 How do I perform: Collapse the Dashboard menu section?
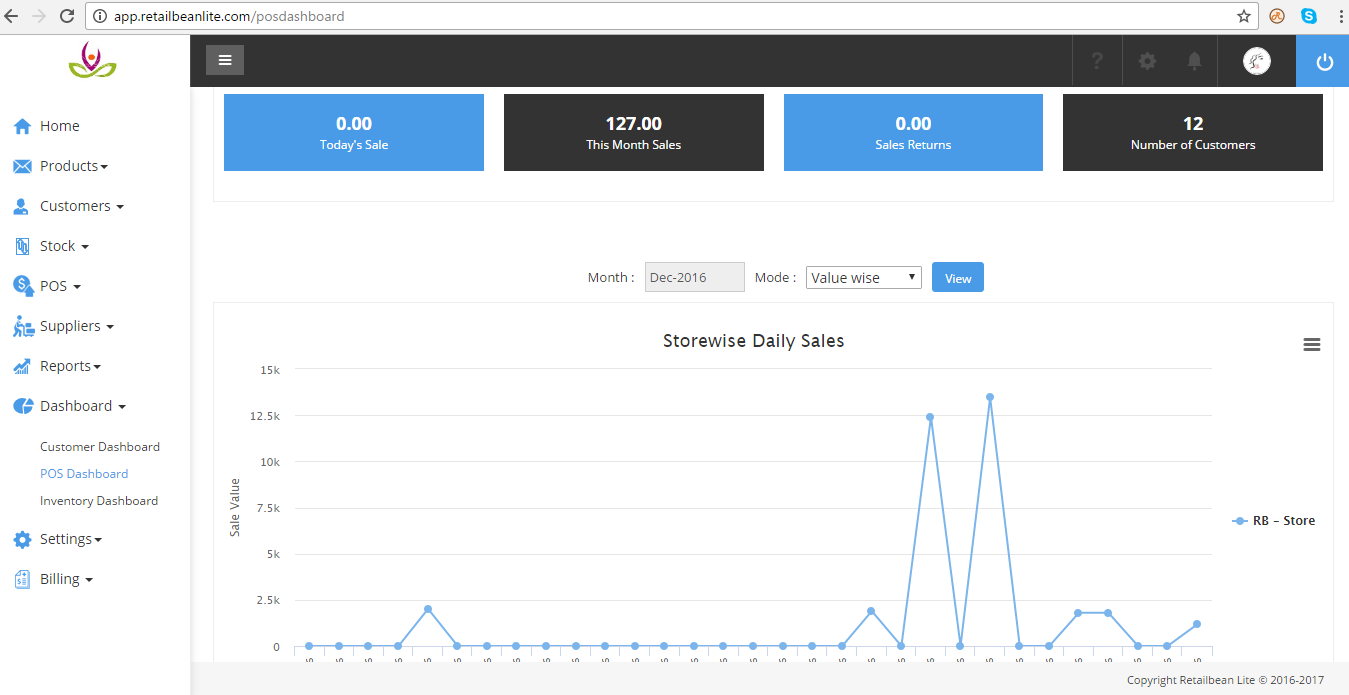point(82,406)
